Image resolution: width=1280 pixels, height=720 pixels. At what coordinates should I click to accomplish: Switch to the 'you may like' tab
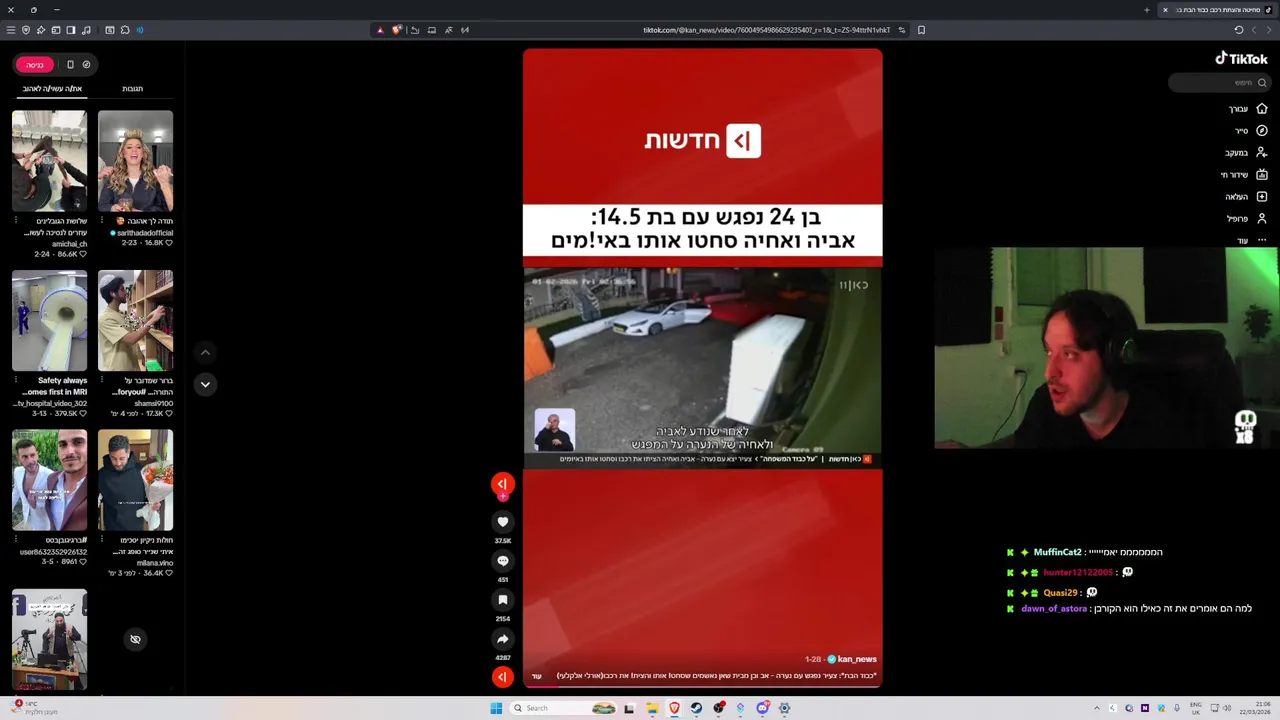click(x=52, y=89)
